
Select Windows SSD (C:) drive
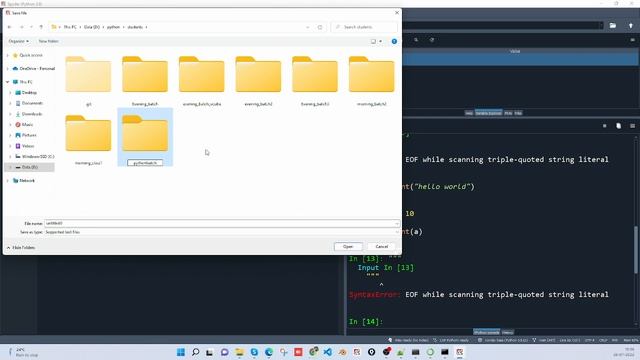38,156
